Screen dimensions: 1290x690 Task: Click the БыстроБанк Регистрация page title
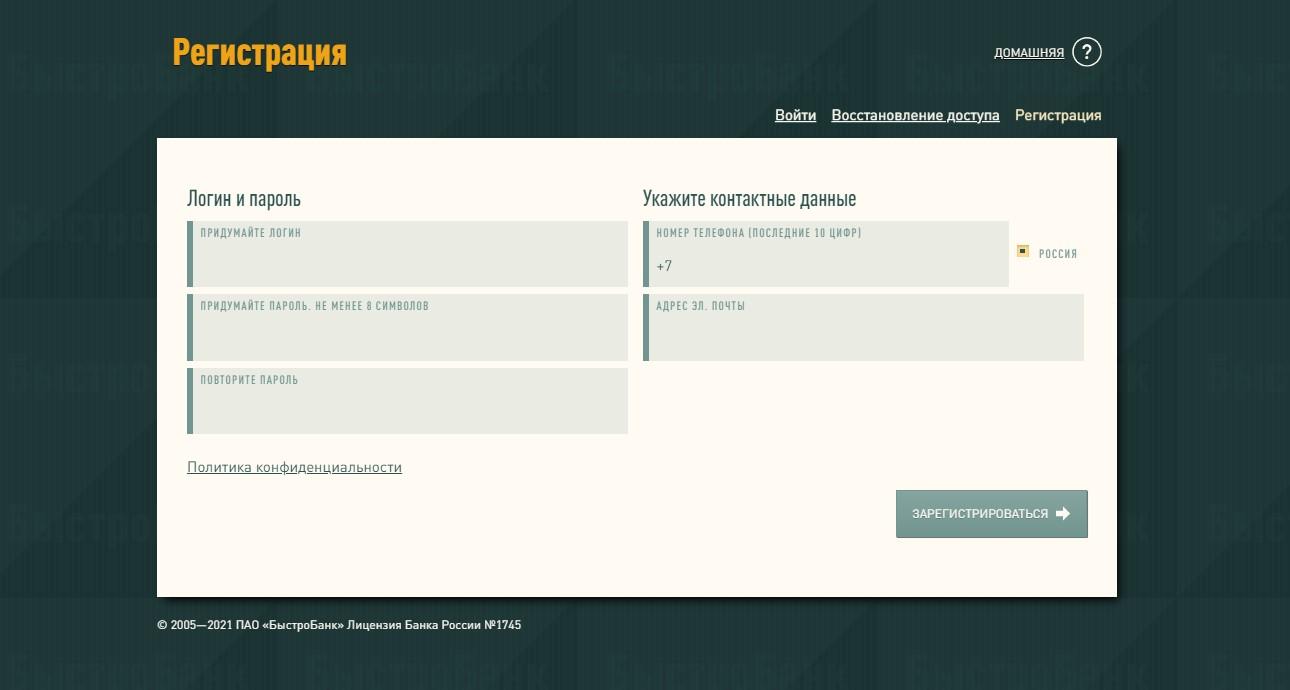[x=261, y=54]
